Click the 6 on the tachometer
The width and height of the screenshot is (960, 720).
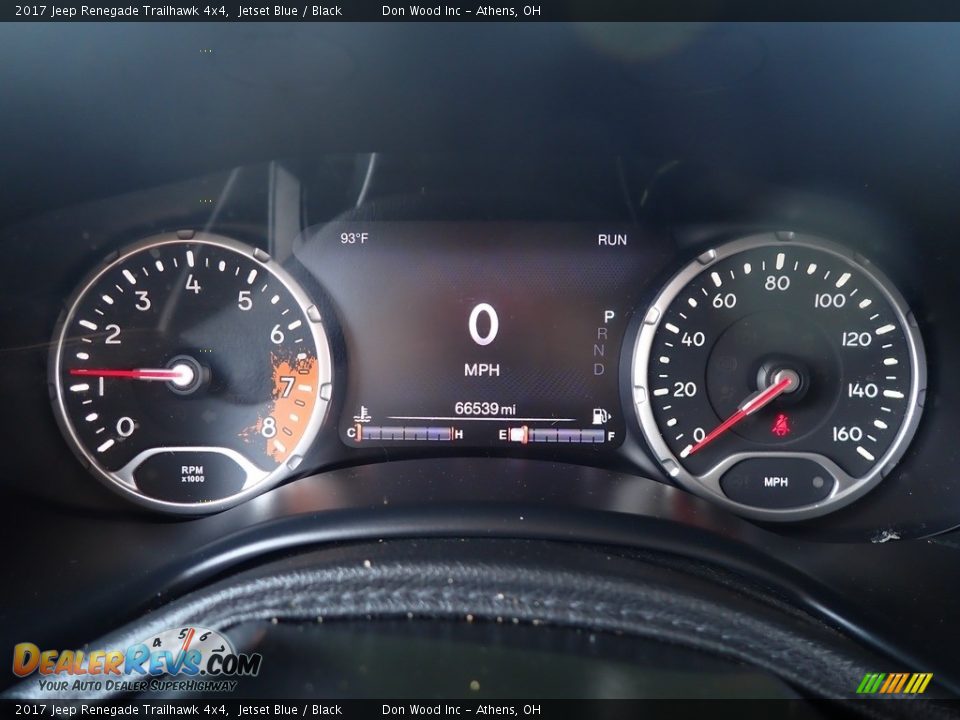pos(277,334)
